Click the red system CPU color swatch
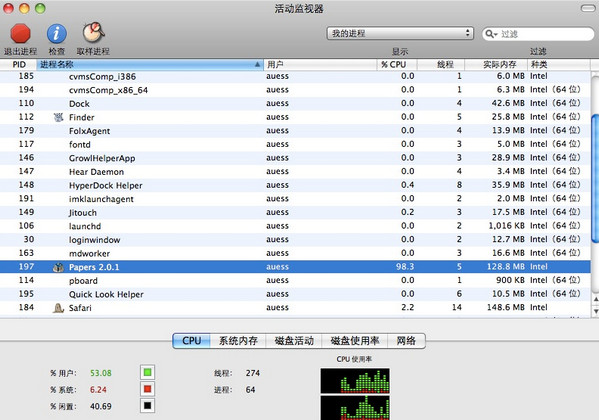The height and width of the screenshot is (420, 599). click(147, 389)
